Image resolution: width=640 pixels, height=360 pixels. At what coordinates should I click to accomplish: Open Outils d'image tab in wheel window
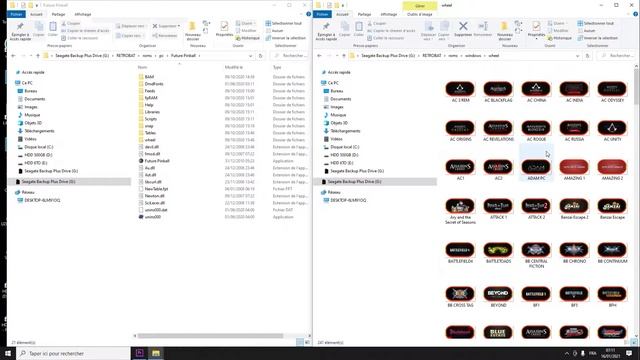[419, 14]
